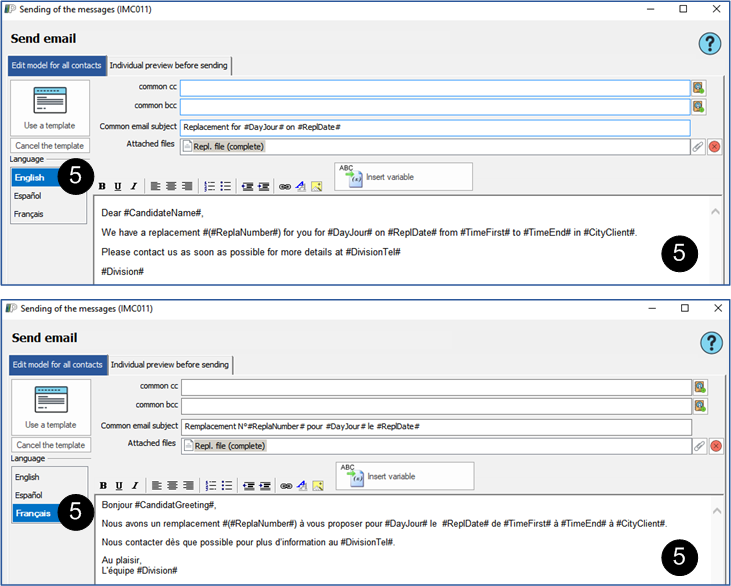Insert bulleted list in top window editor
Screen dimensions: 731x586
click(x=226, y=186)
